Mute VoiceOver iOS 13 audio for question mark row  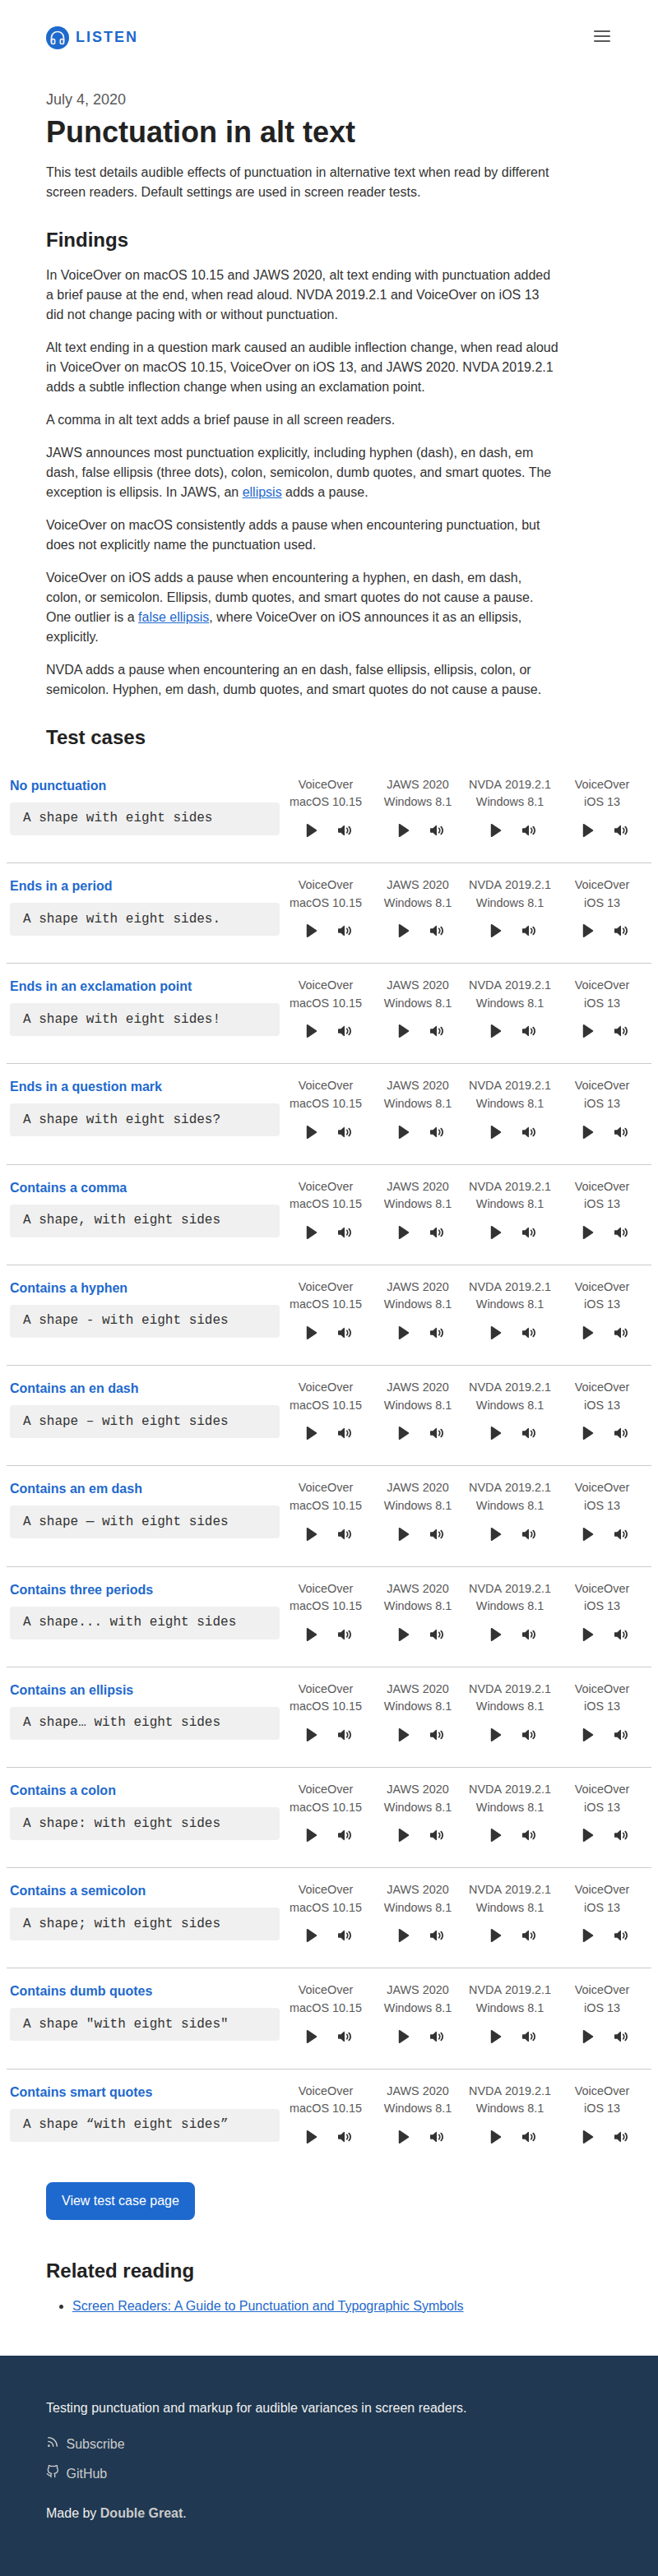pos(621,1132)
